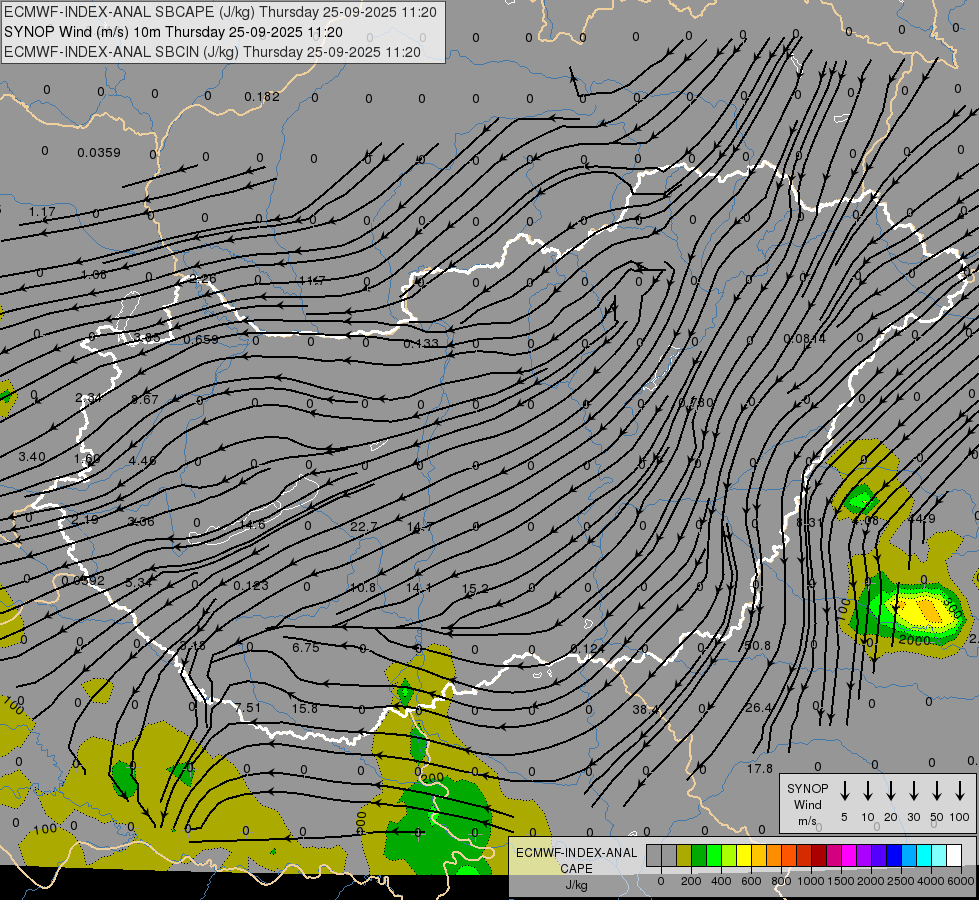Click the map value 4.46

point(142,461)
